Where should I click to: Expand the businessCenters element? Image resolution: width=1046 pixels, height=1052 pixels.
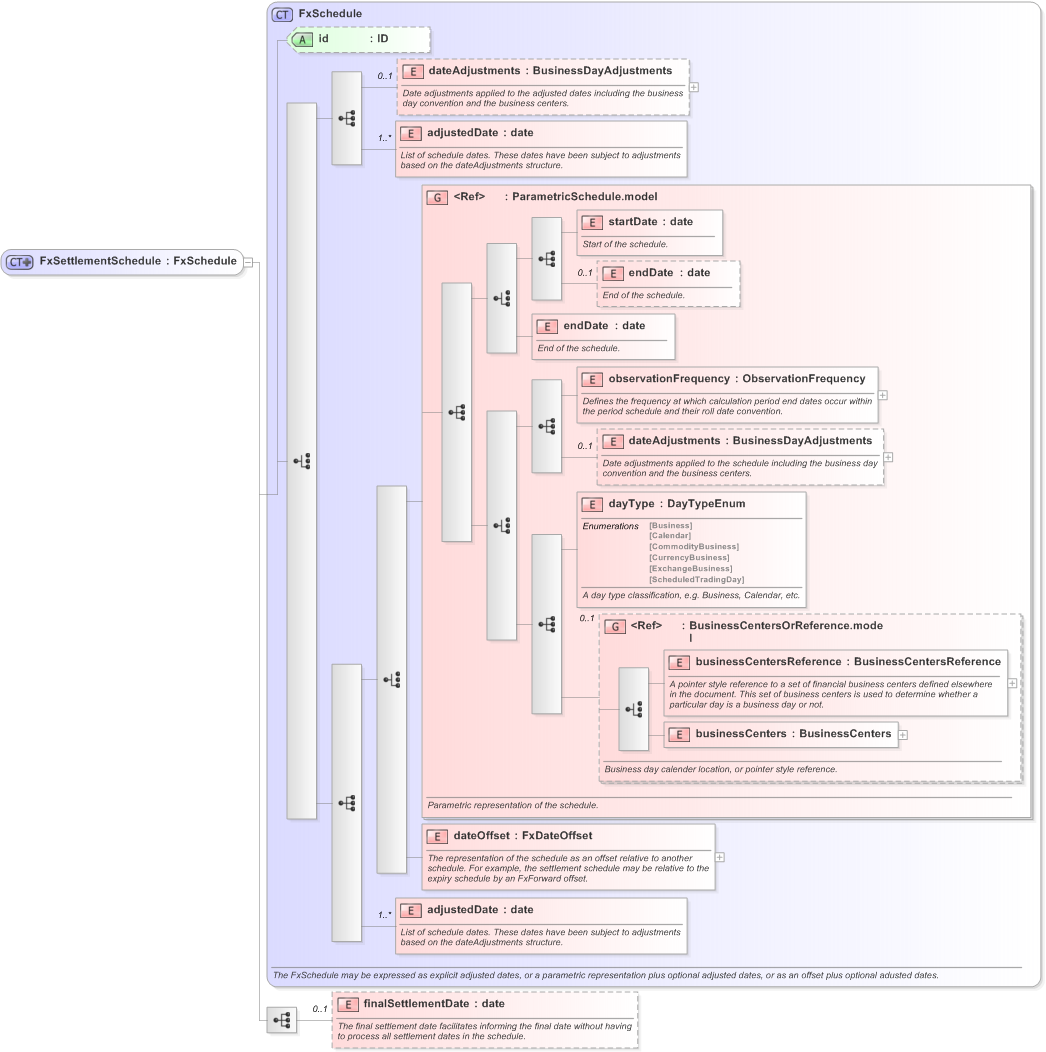(x=903, y=735)
